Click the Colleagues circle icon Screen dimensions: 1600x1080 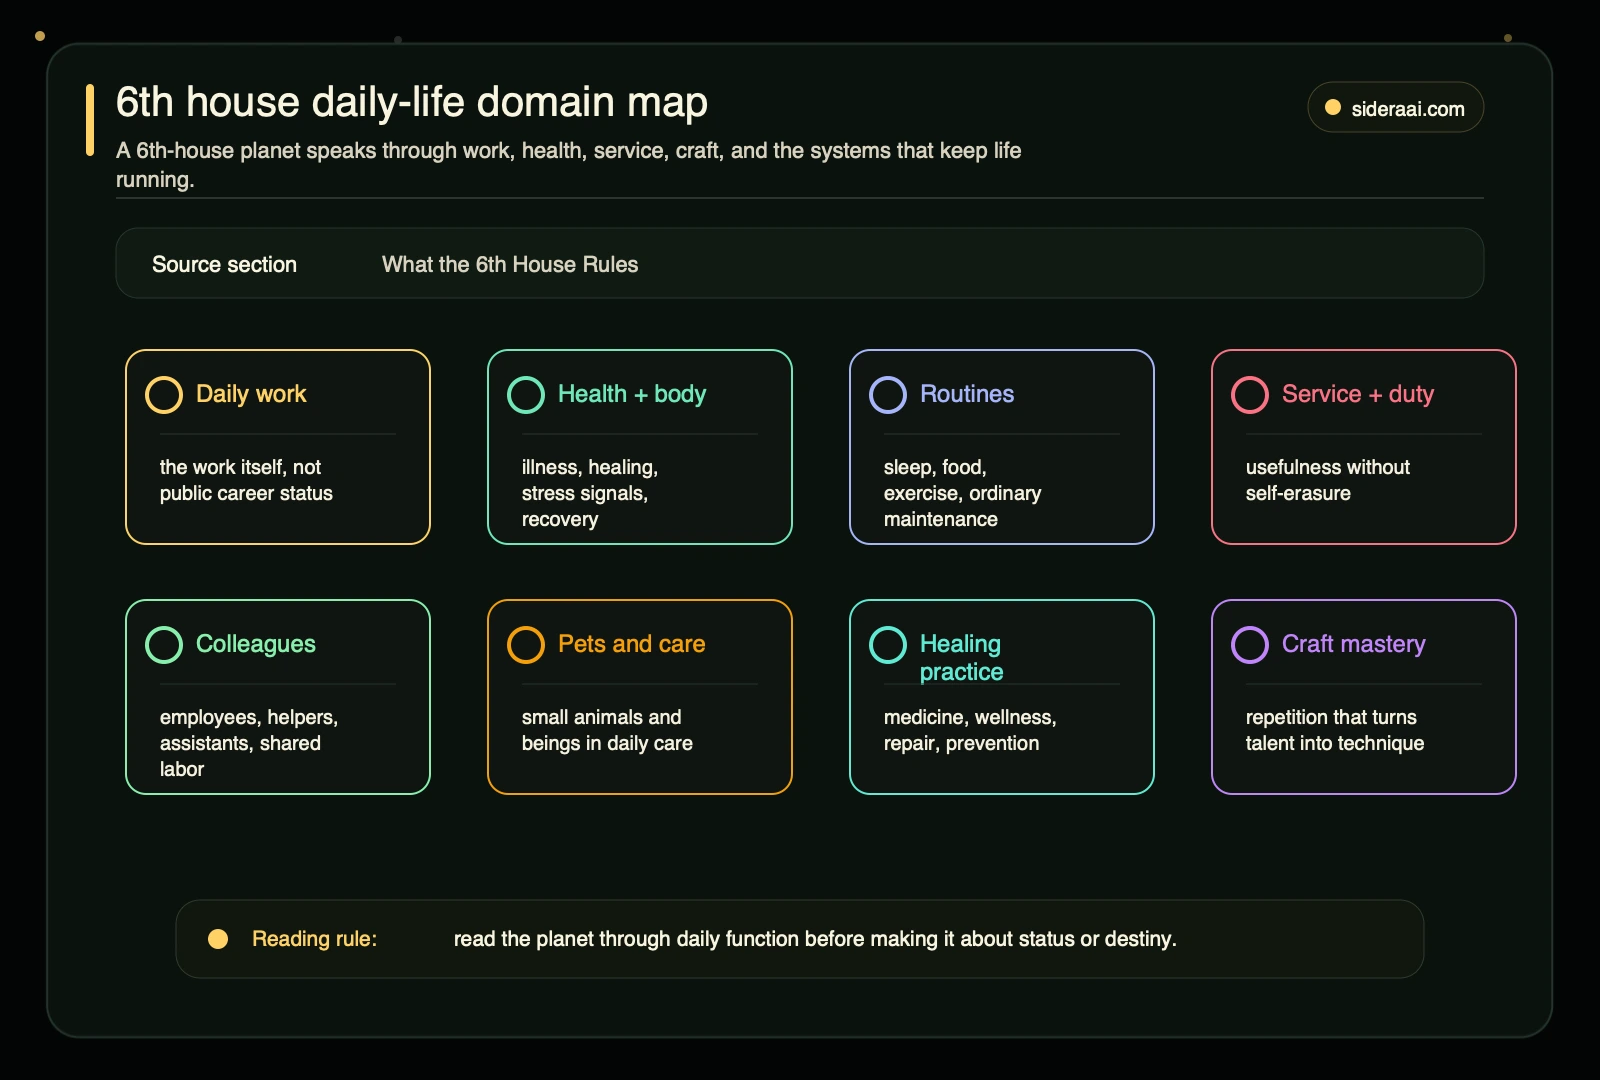164,645
